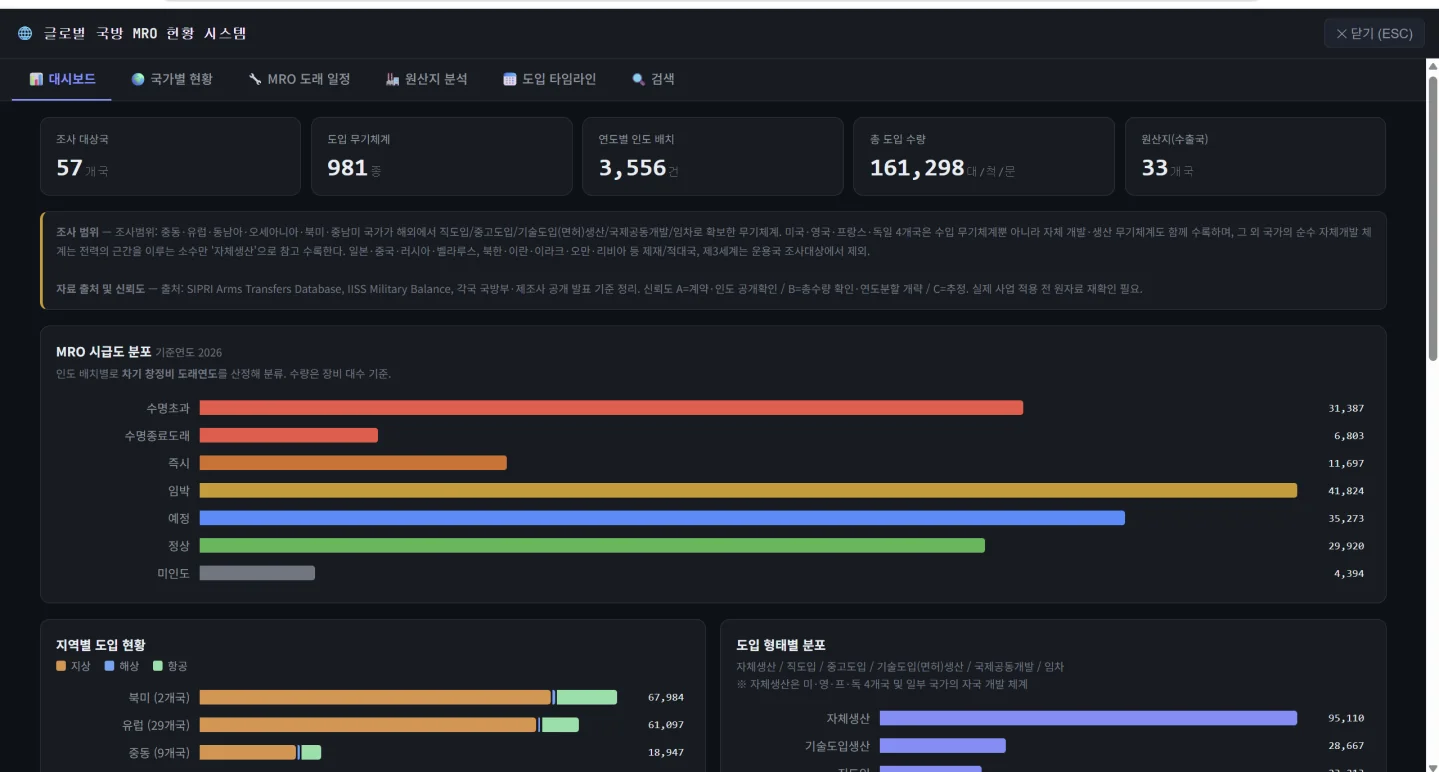Close the panel with 닫기 (ESC)
Viewport: 1439px width, 772px height.
tap(1374, 34)
